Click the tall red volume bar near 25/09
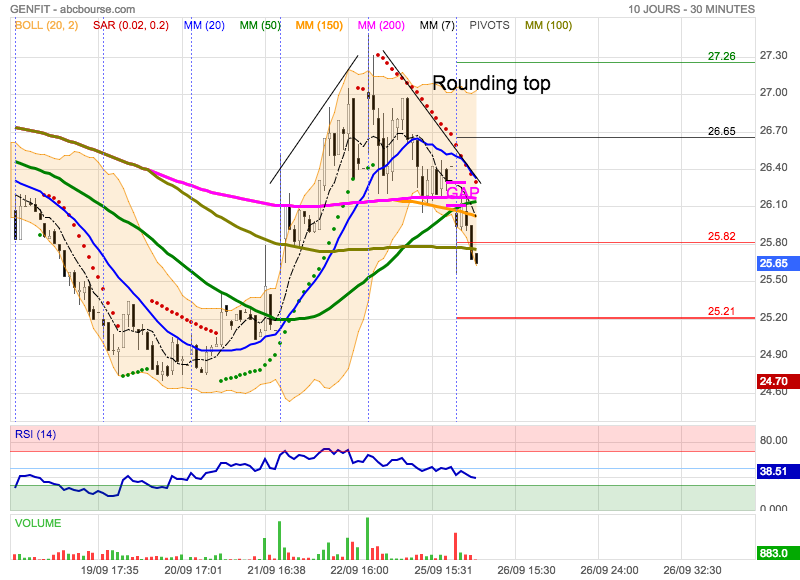Screen dimensions: 800x580 [456, 546]
